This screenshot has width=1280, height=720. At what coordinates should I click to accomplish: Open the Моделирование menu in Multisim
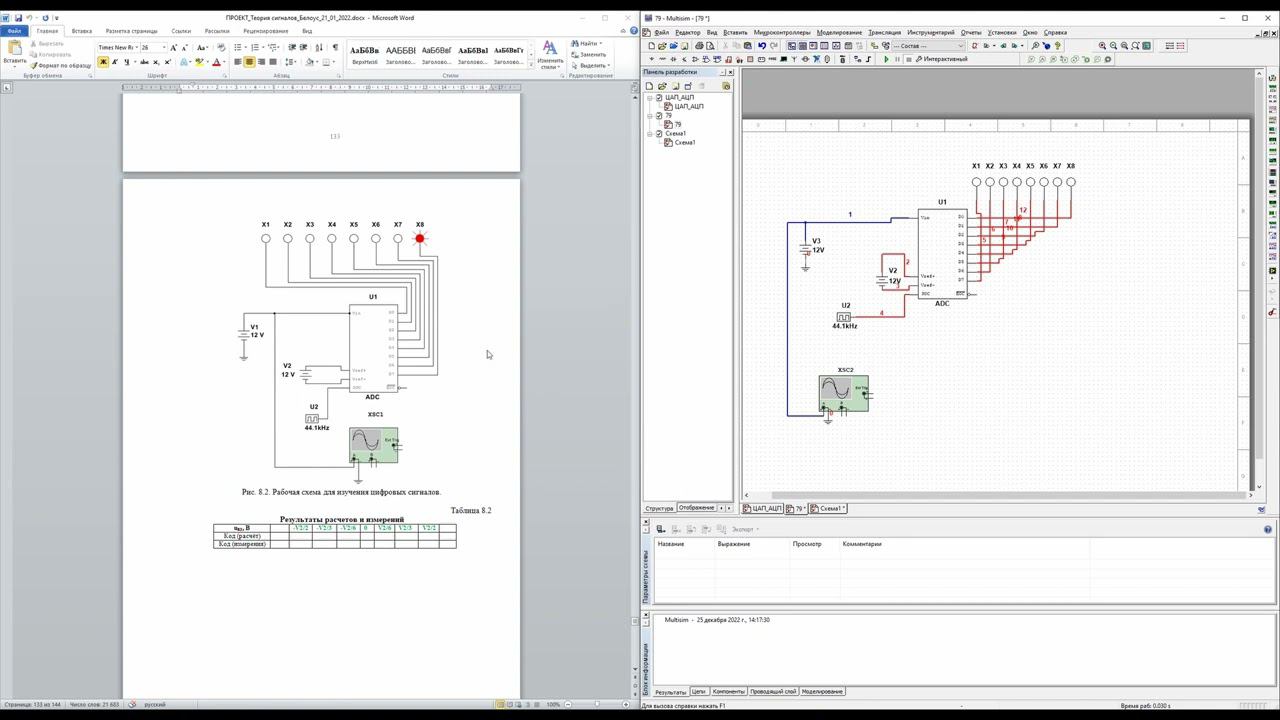(x=839, y=32)
